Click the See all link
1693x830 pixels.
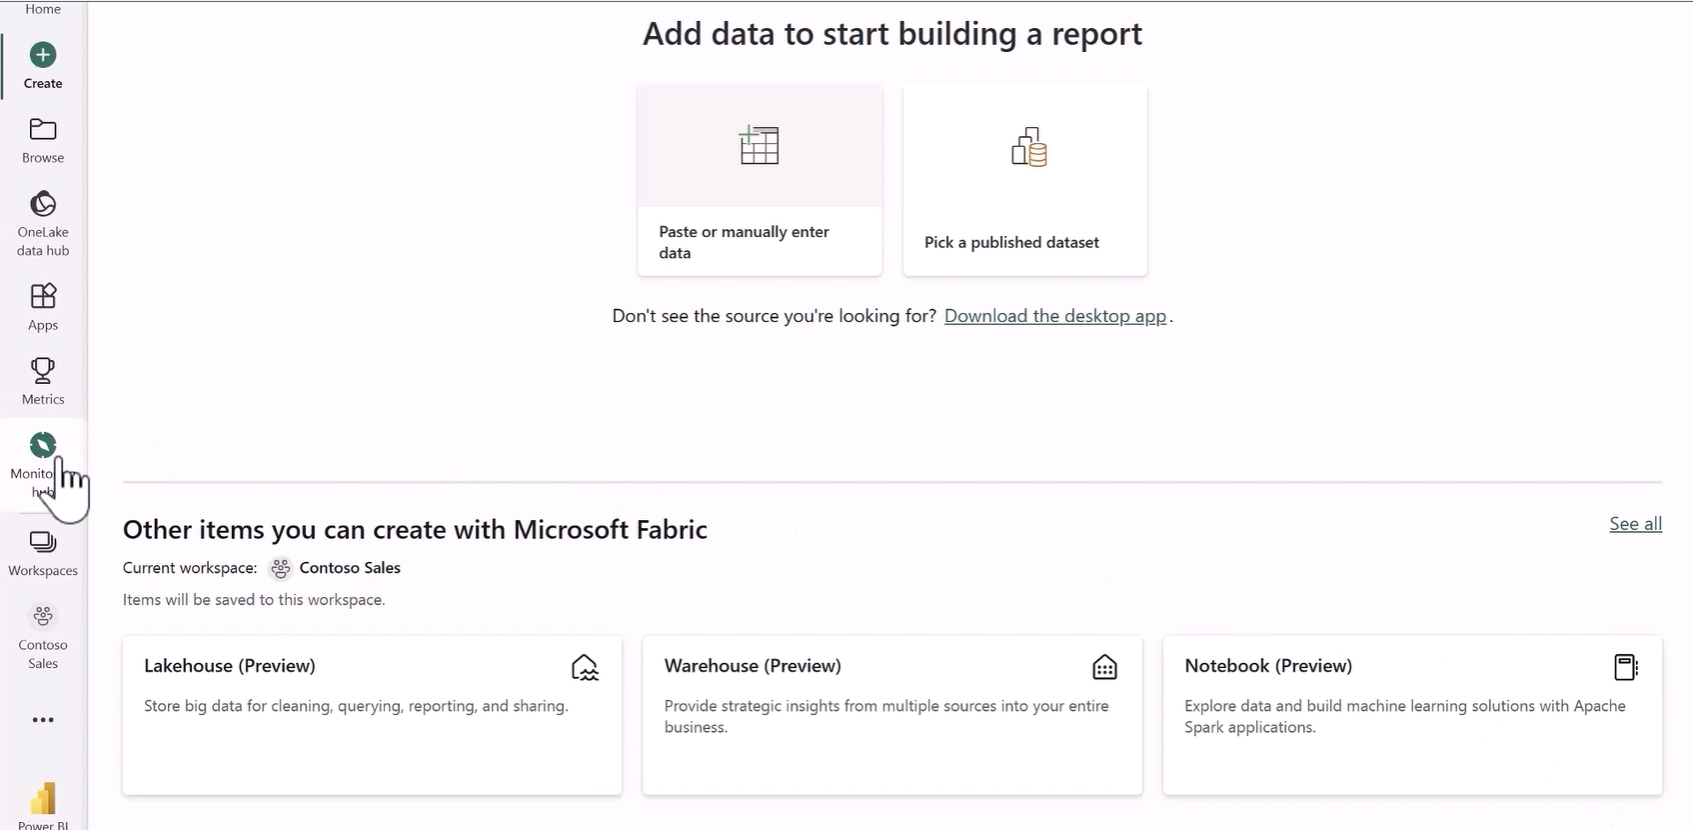pyautogui.click(x=1635, y=524)
